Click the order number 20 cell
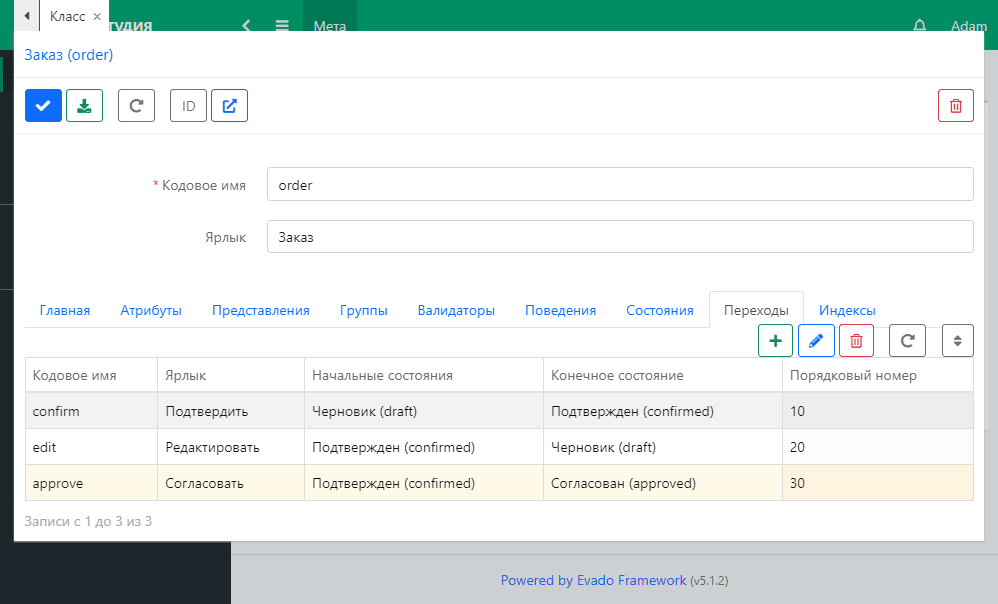This screenshot has height=604, width=998. pyautogui.click(x=878, y=447)
